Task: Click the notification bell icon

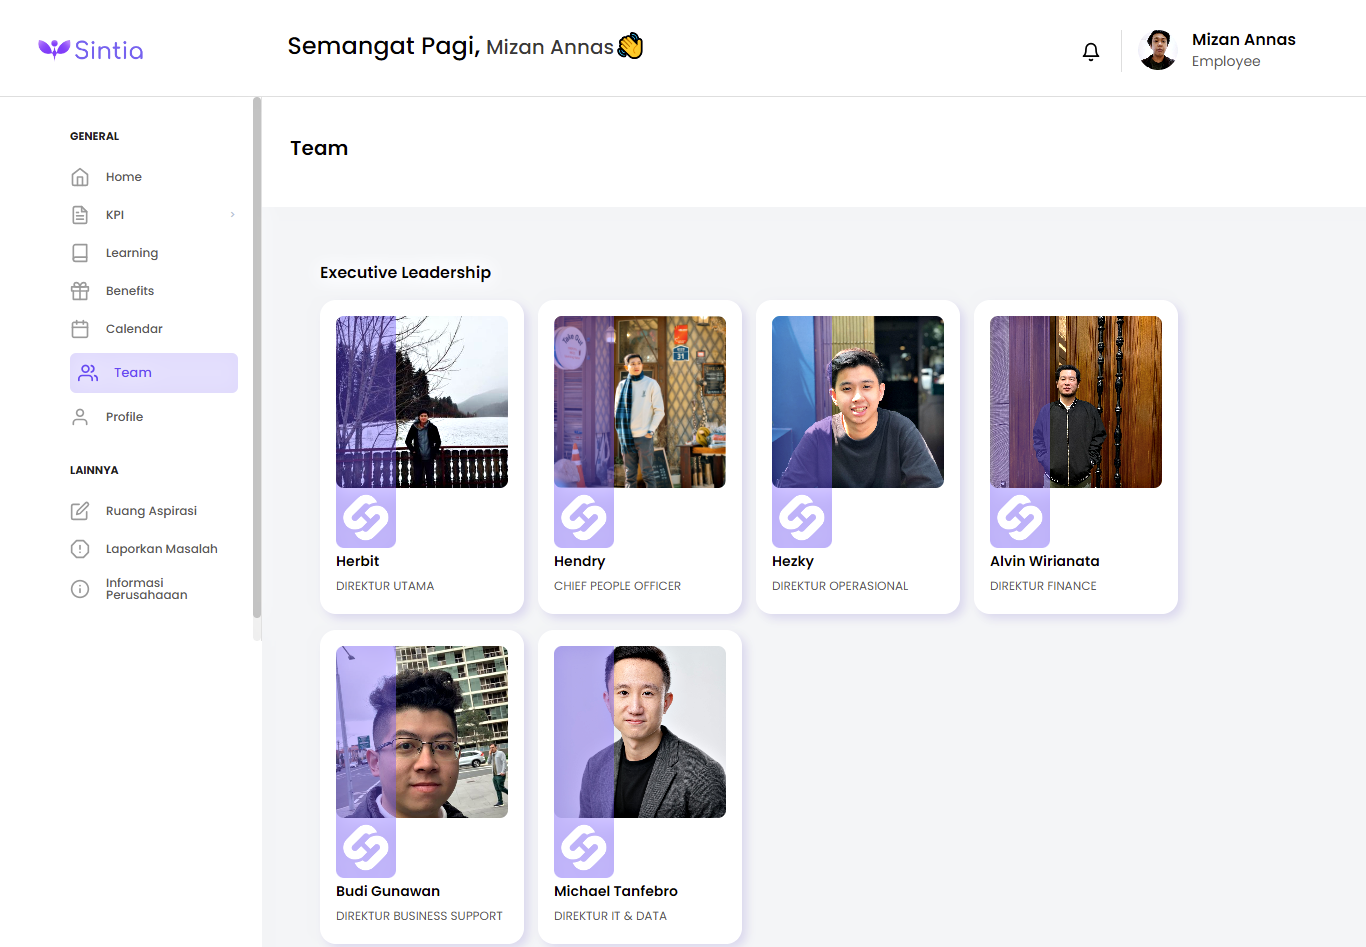Action: [1091, 51]
